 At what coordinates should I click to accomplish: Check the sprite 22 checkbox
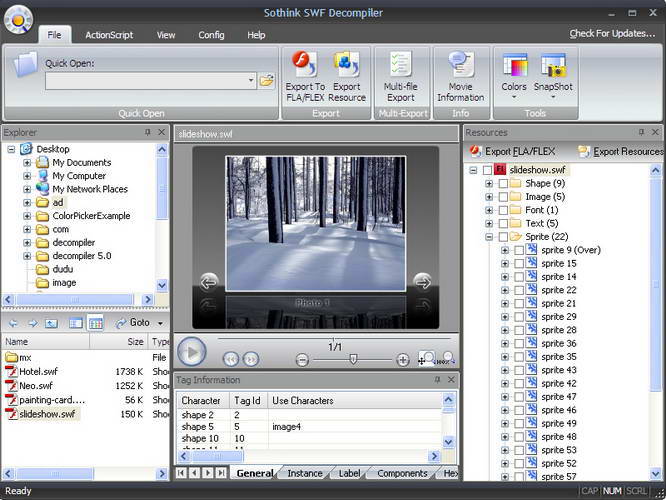point(519,290)
